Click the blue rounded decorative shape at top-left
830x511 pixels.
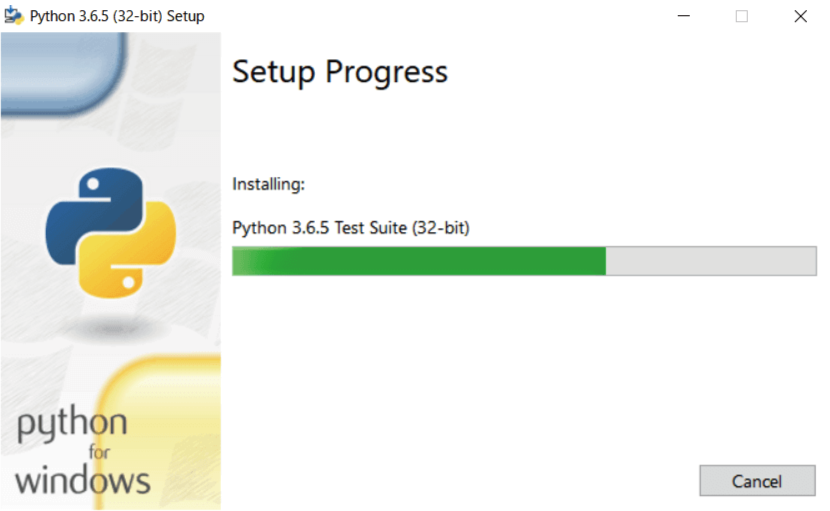click(64, 71)
